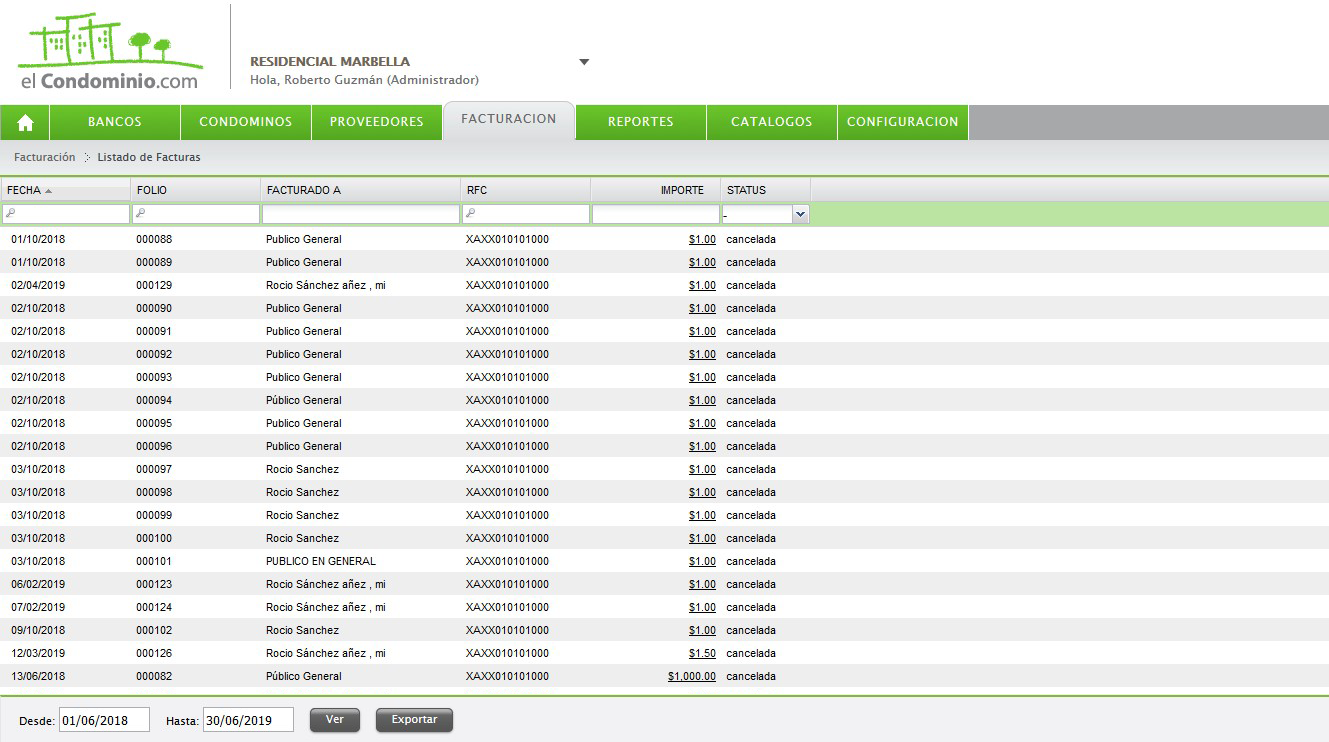The image size is (1329, 742).
Task: Open the $1.50 amount link
Action: (702, 654)
